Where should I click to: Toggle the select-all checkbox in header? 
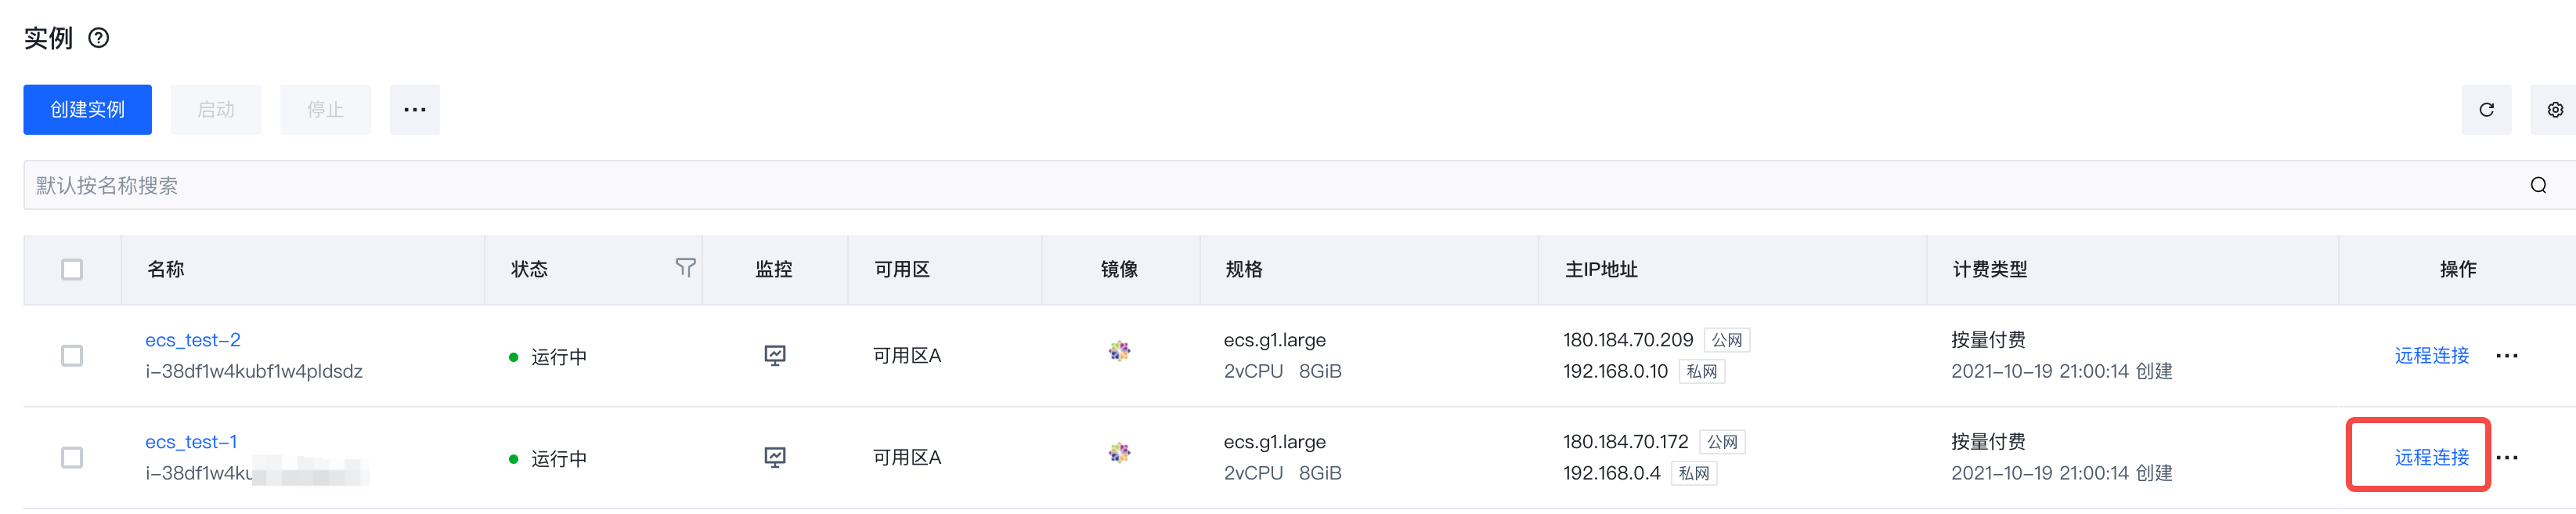click(72, 269)
